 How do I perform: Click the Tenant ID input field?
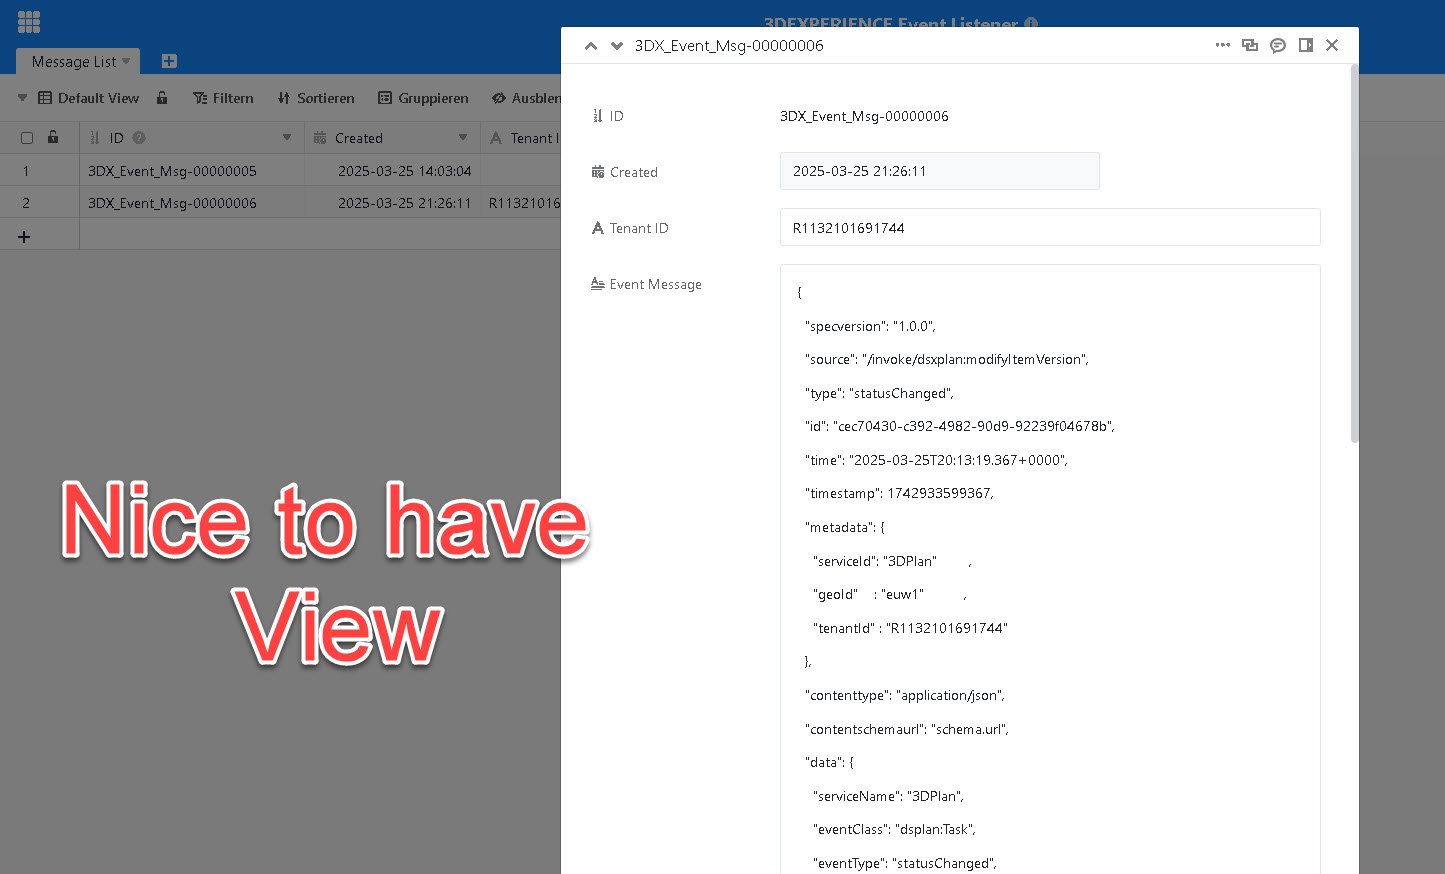(1049, 228)
